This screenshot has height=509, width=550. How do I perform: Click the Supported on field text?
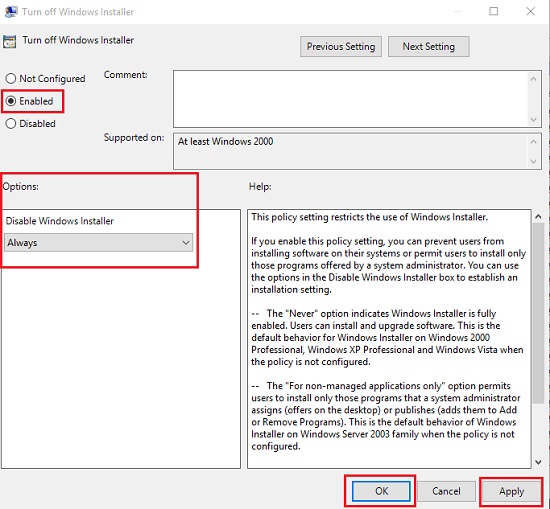pos(226,141)
